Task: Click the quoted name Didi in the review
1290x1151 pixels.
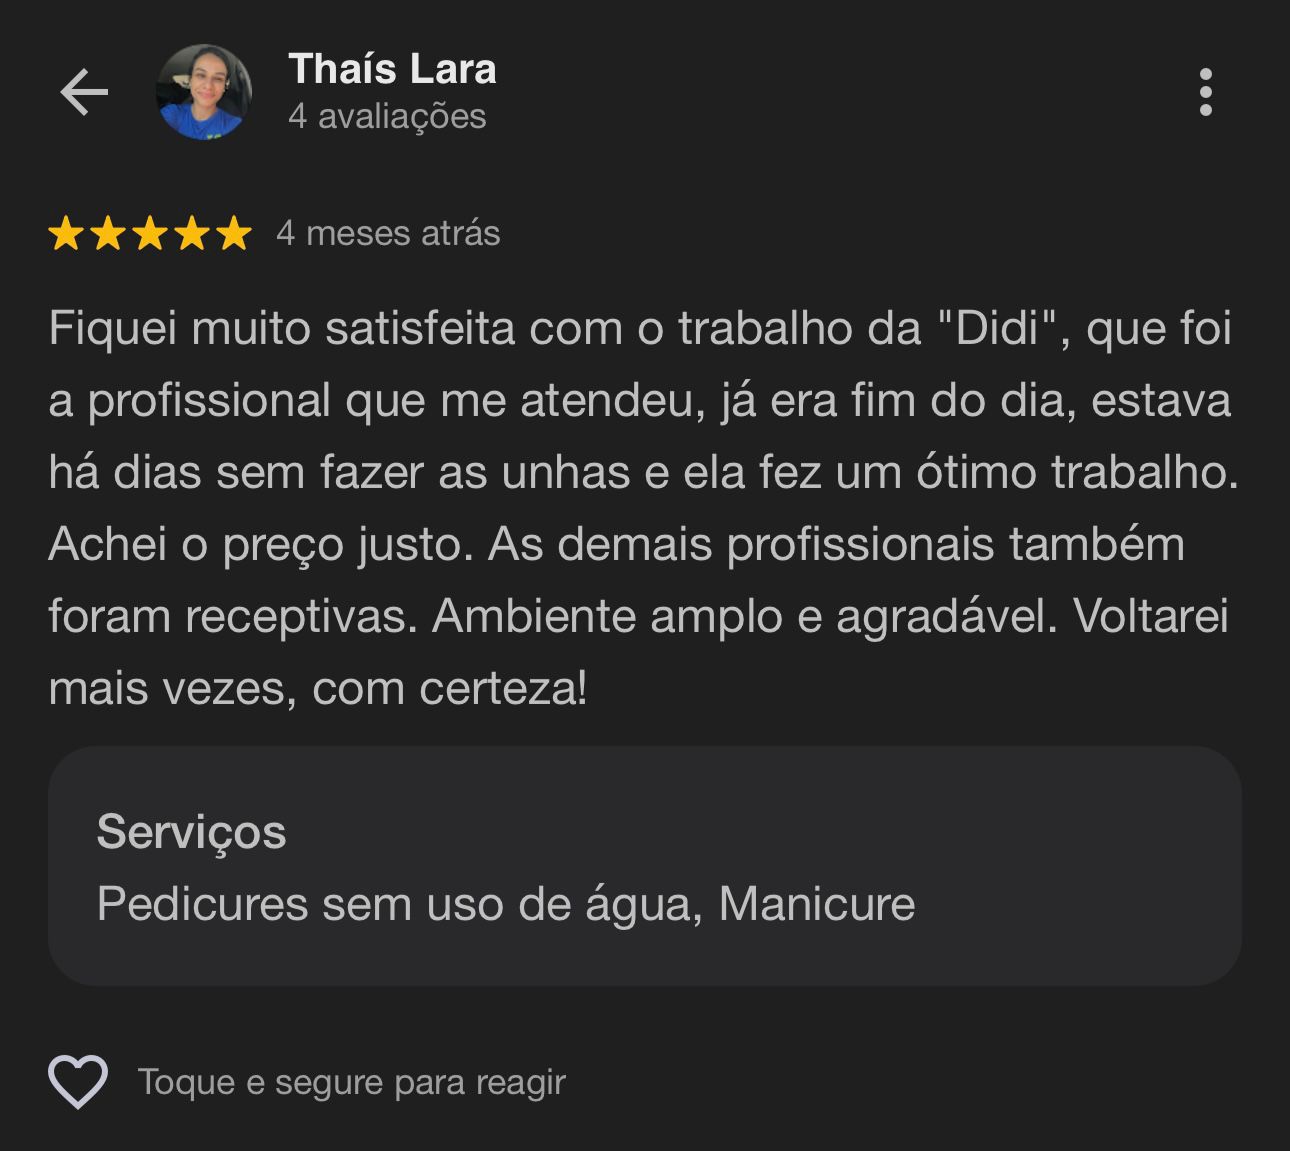Action: [997, 329]
